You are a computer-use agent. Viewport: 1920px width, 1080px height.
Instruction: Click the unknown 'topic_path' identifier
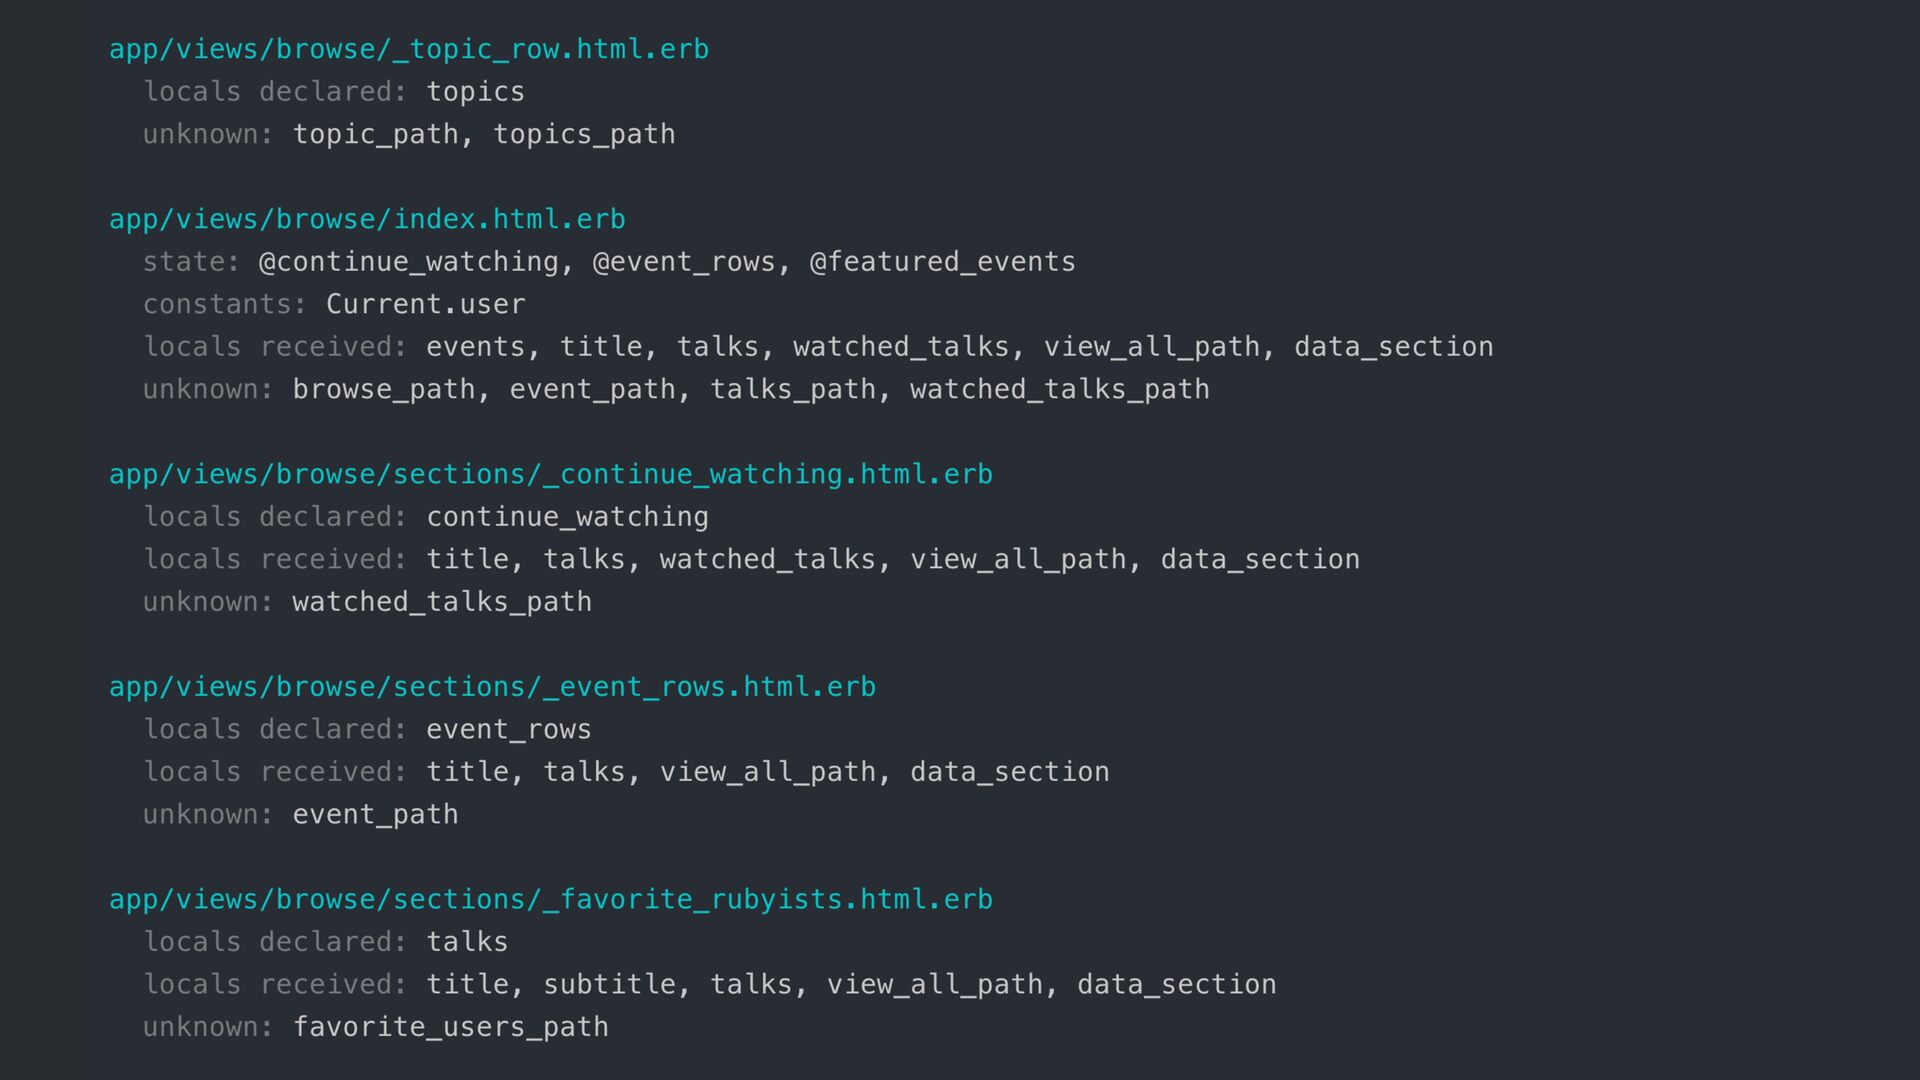point(375,134)
